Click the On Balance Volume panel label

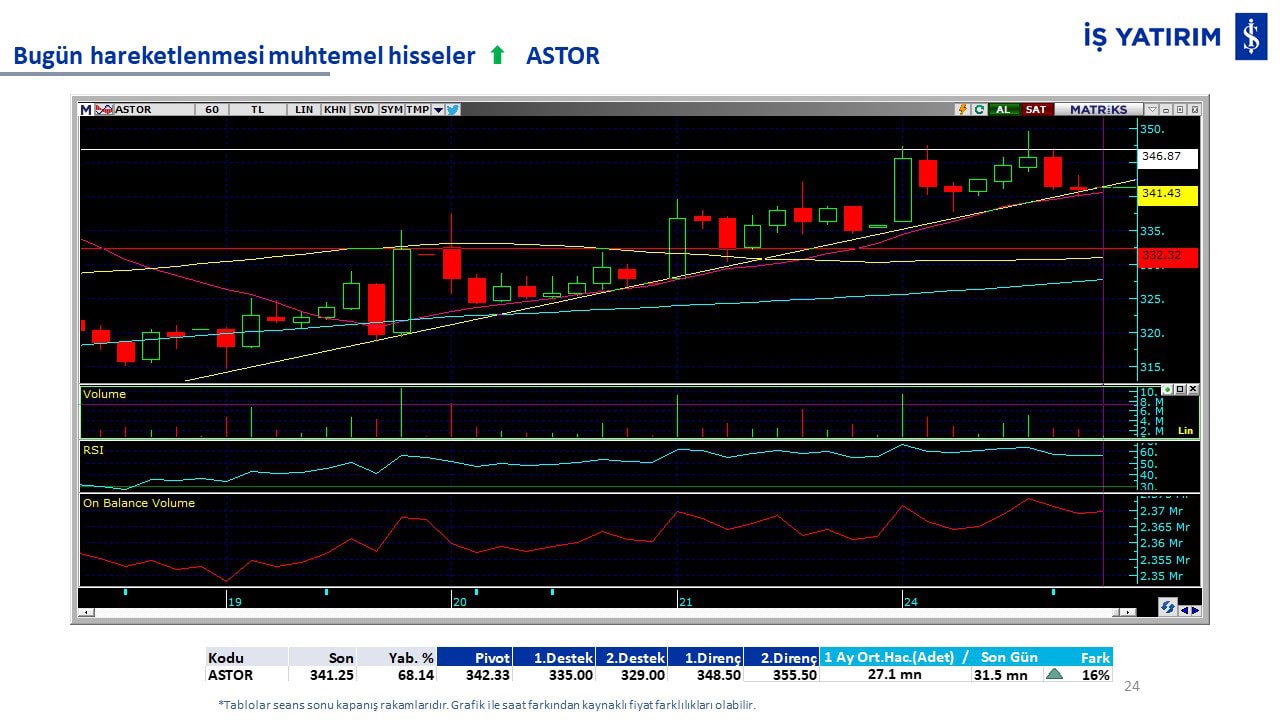coord(139,503)
